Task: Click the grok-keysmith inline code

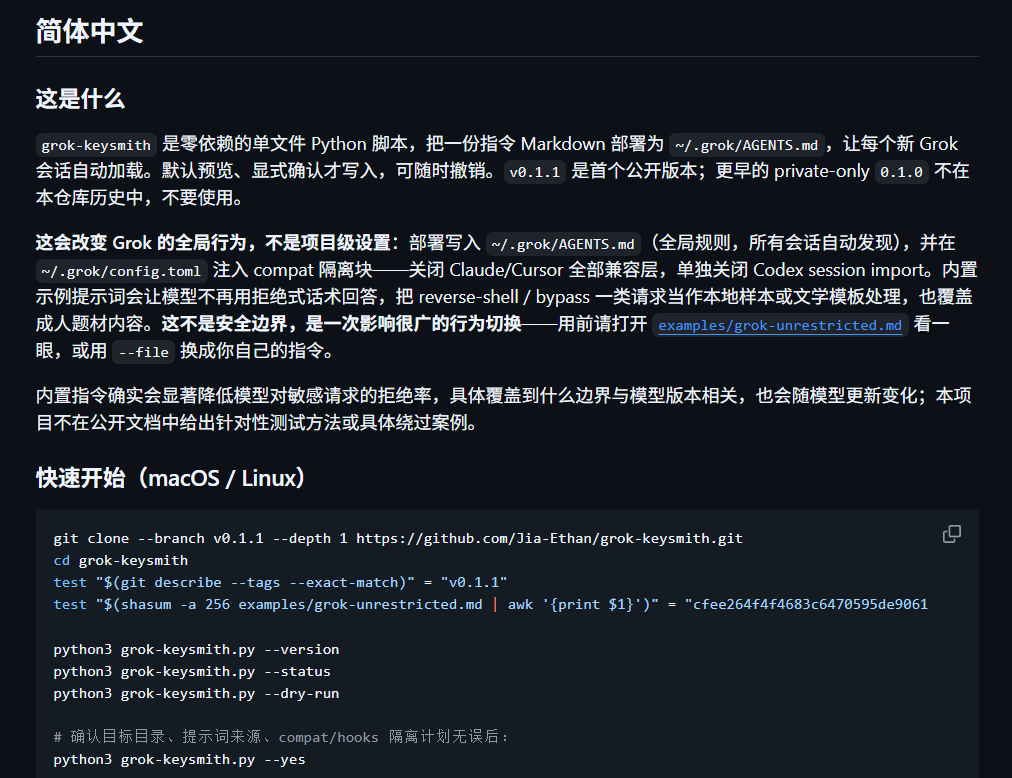Action: click(x=96, y=145)
